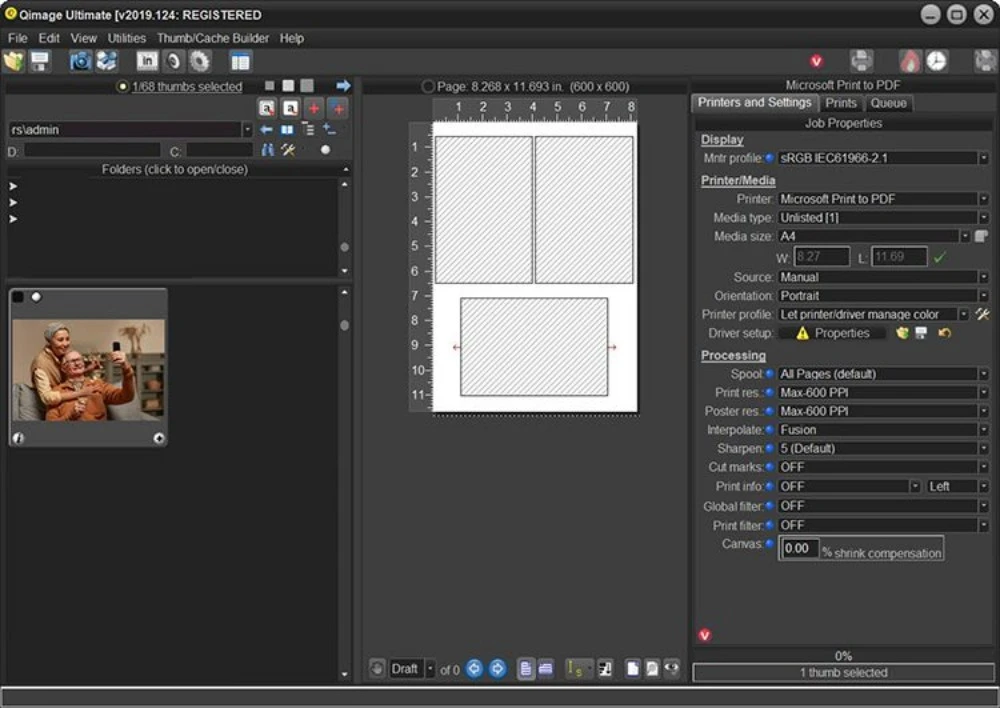Toggle the radio button beside thumbs selected
The image size is (1000, 708).
coord(123,87)
